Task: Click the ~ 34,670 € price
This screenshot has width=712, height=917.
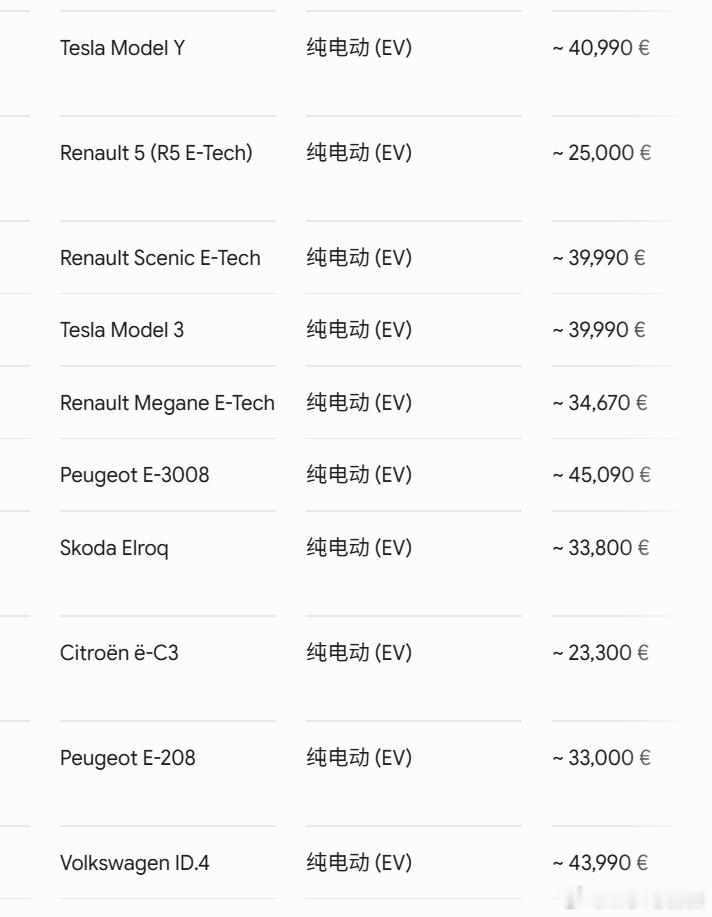Action: 600,403
